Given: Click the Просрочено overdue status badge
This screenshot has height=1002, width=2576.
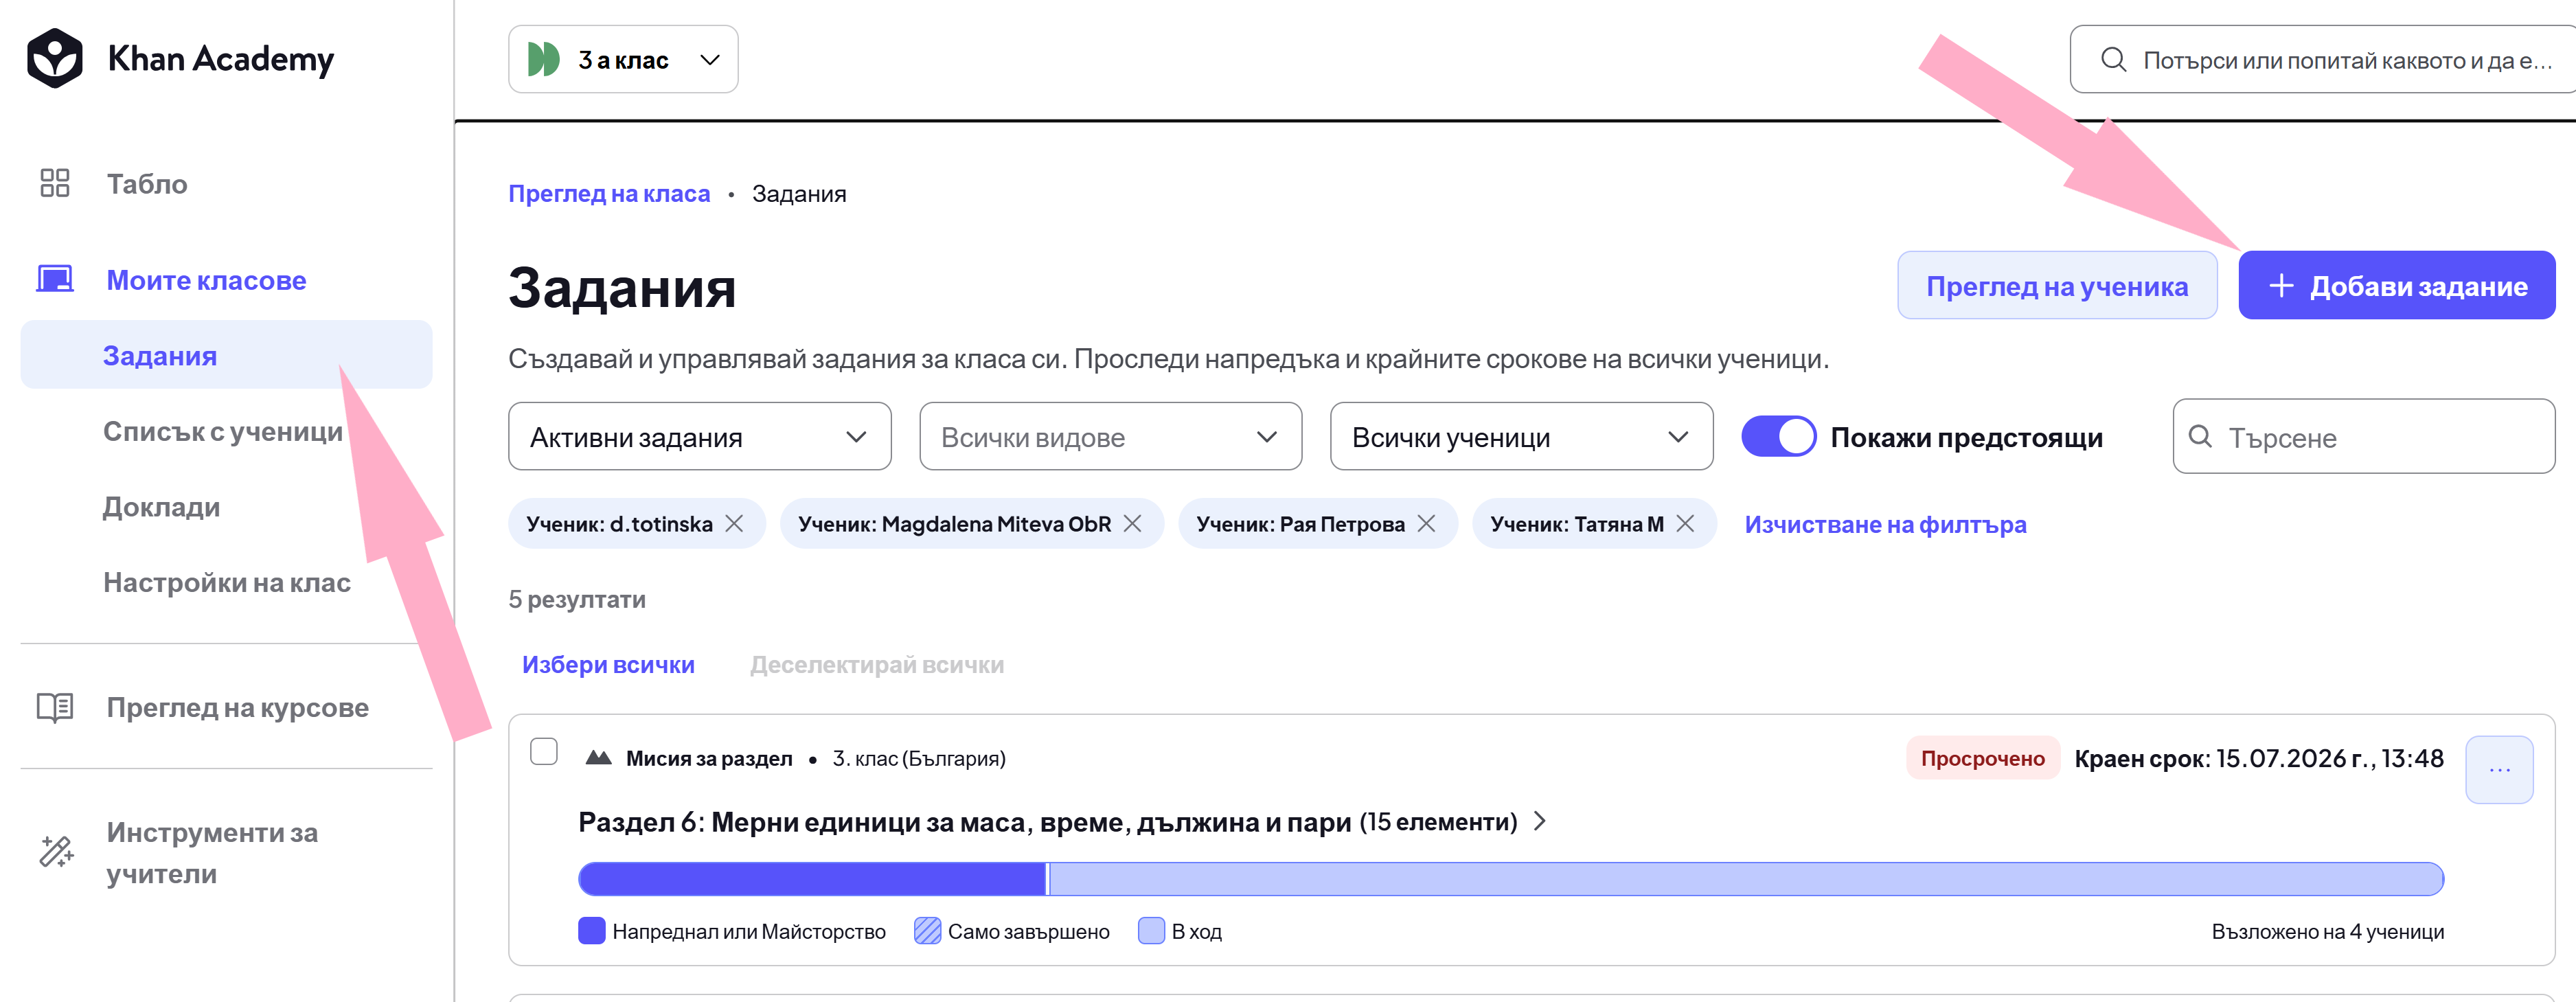Looking at the screenshot, I should pyautogui.click(x=1984, y=758).
